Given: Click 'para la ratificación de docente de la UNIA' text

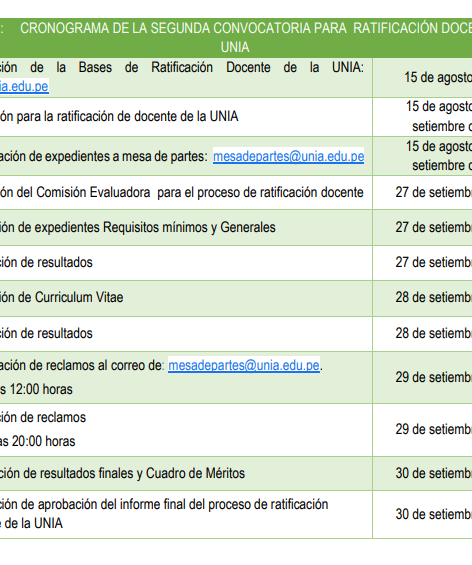Looking at the screenshot, I should tap(128, 116).
